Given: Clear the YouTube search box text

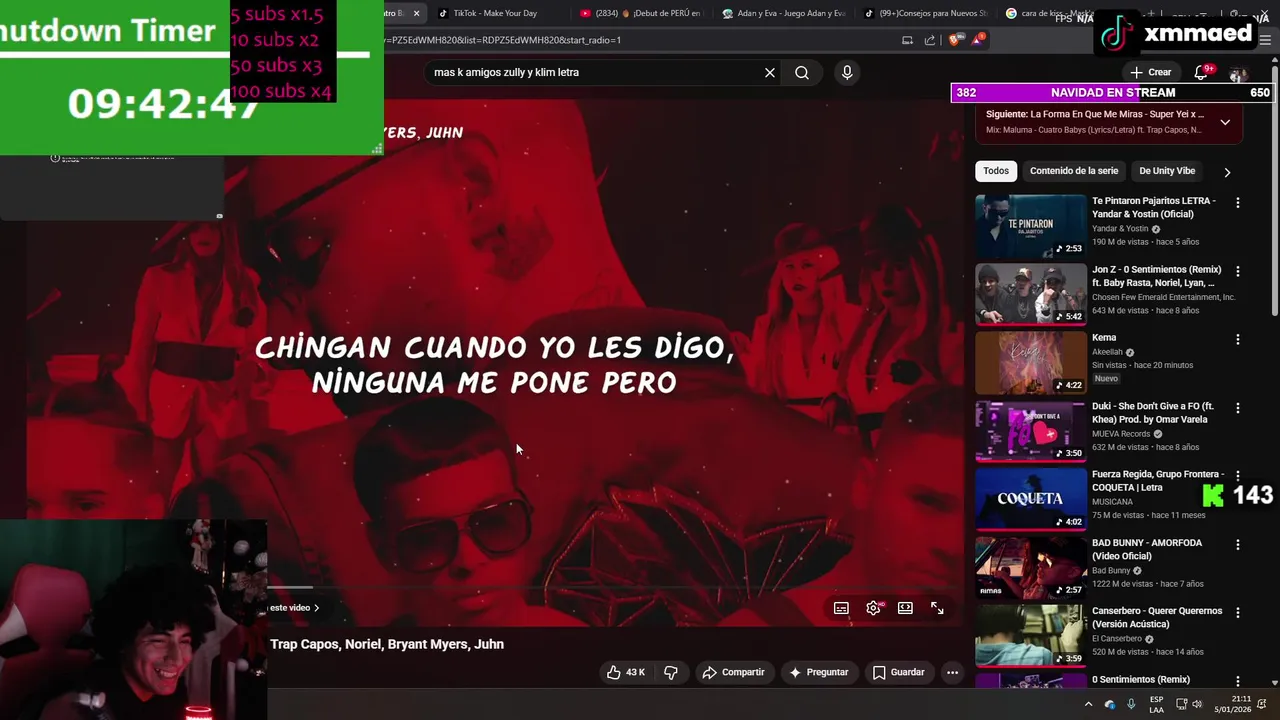Looking at the screenshot, I should (x=770, y=72).
